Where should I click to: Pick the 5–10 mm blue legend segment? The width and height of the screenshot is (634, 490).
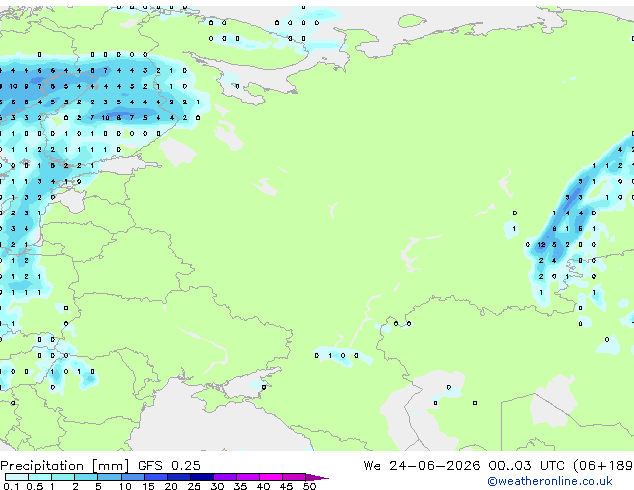110,477
